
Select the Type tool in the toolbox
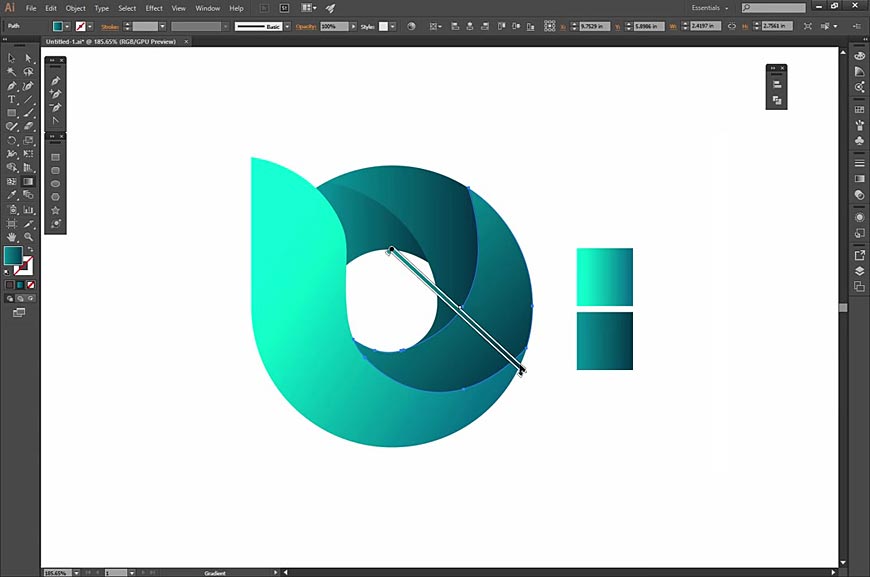point(12,100)
